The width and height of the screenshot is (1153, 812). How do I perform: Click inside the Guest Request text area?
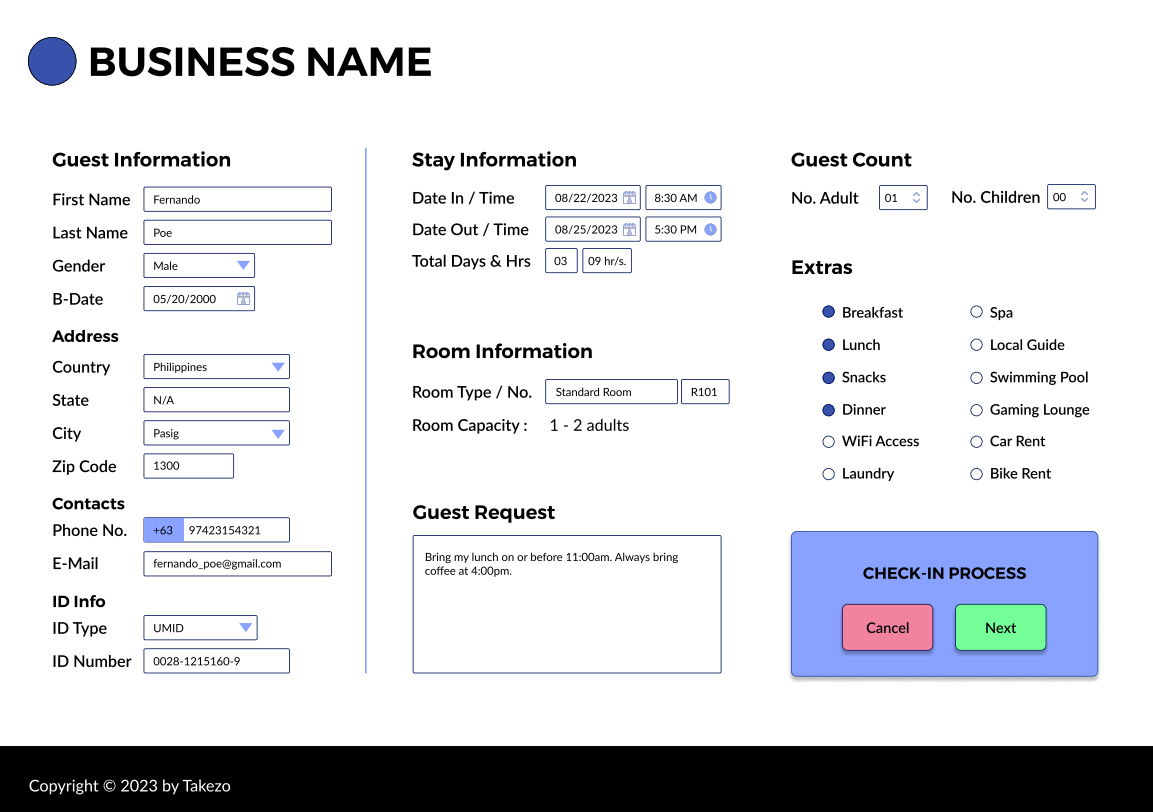coord(567,604)
